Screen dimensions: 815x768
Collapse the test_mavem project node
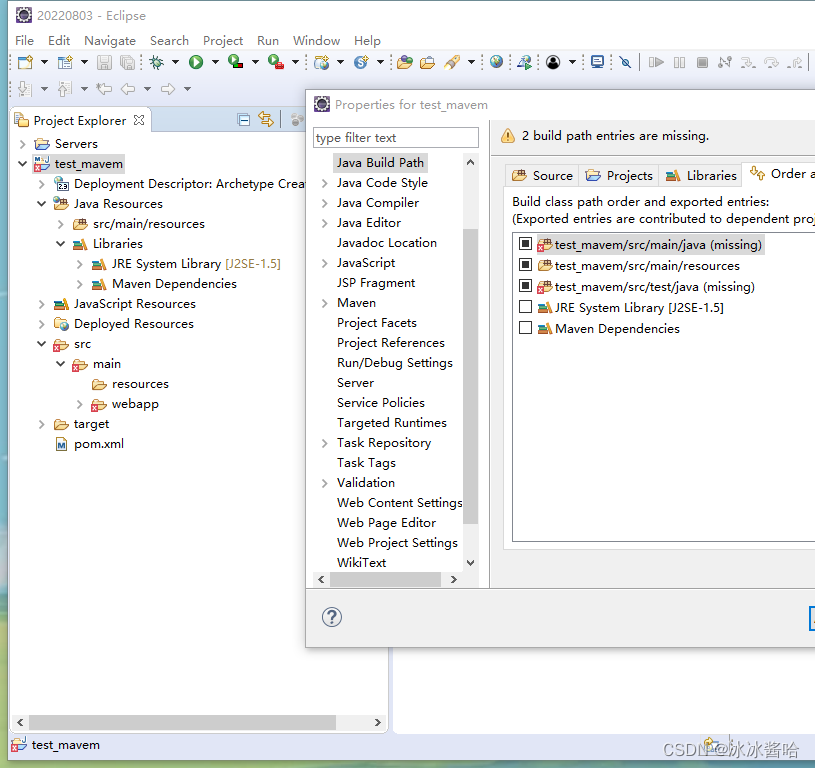coord(22,164)
